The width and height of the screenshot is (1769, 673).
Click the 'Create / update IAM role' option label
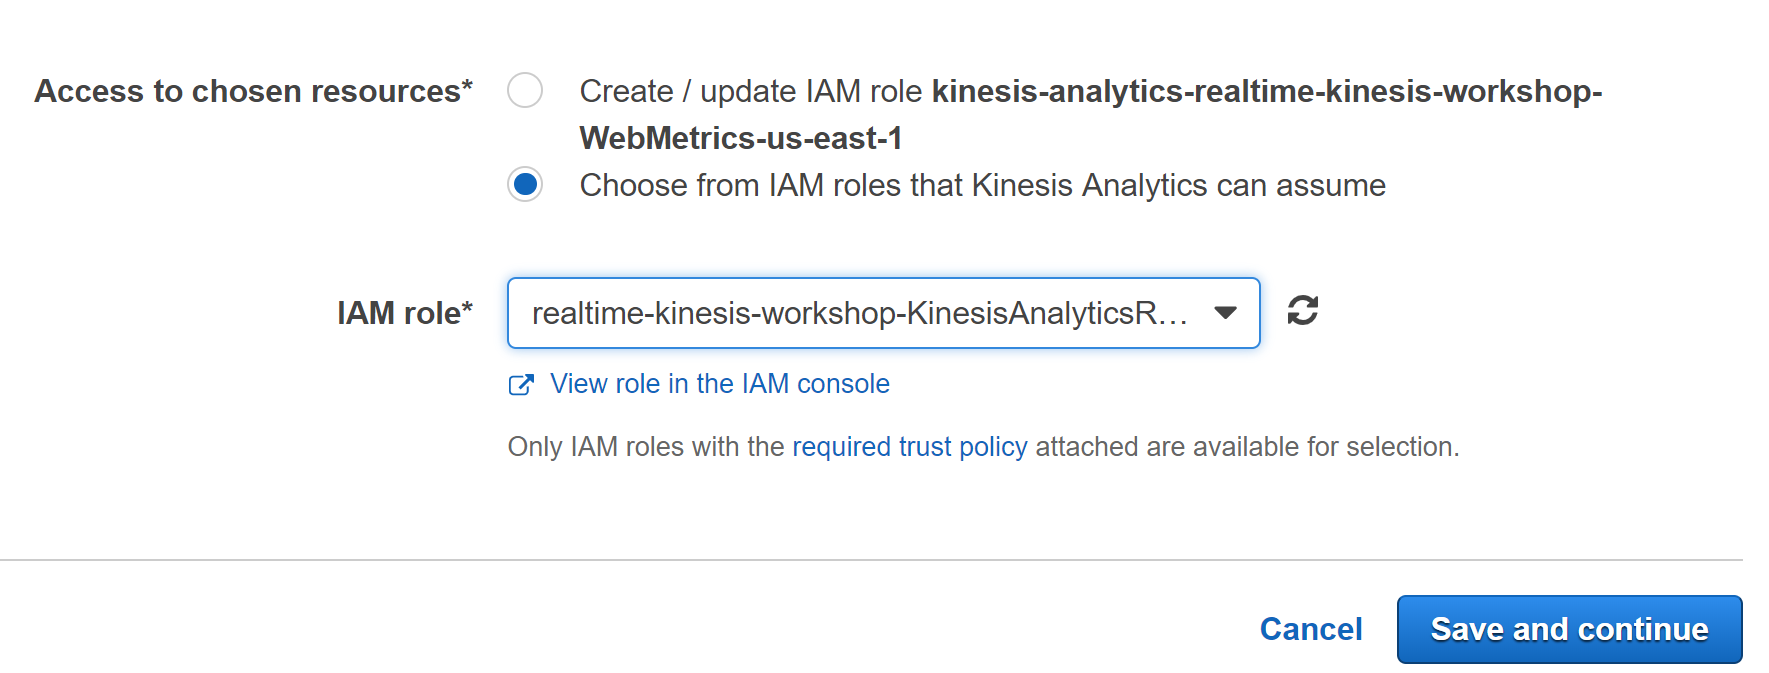click(x=750, y=91)
